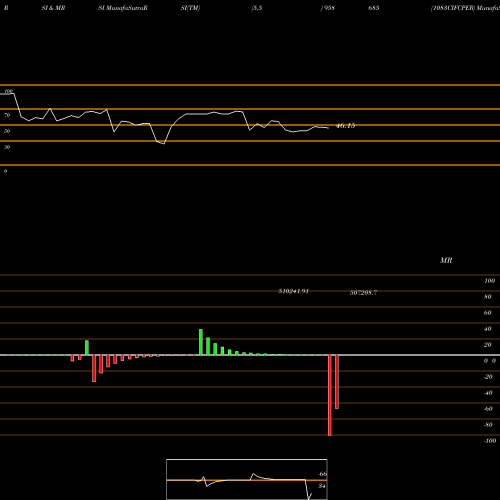The height and width of the screenshot is (500, 500).
Task: Click the '(1088CIFCPER) Munafa' title text
Action: (x=465, y=8)
